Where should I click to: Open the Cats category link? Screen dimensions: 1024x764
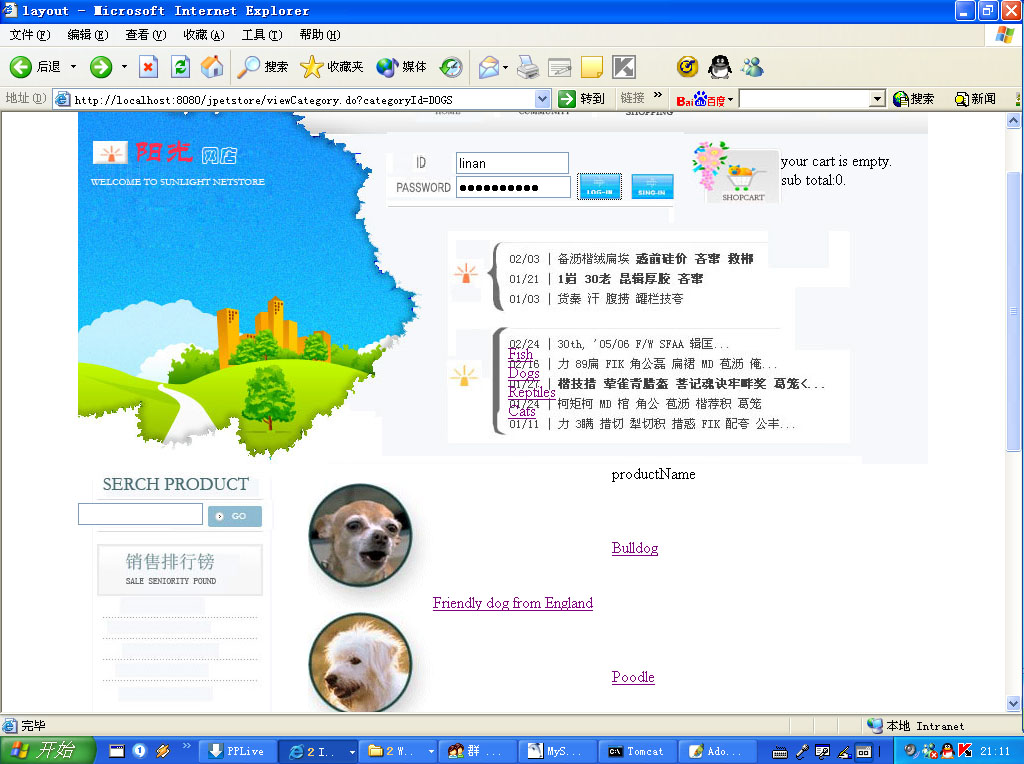click(x=522, y=411)
